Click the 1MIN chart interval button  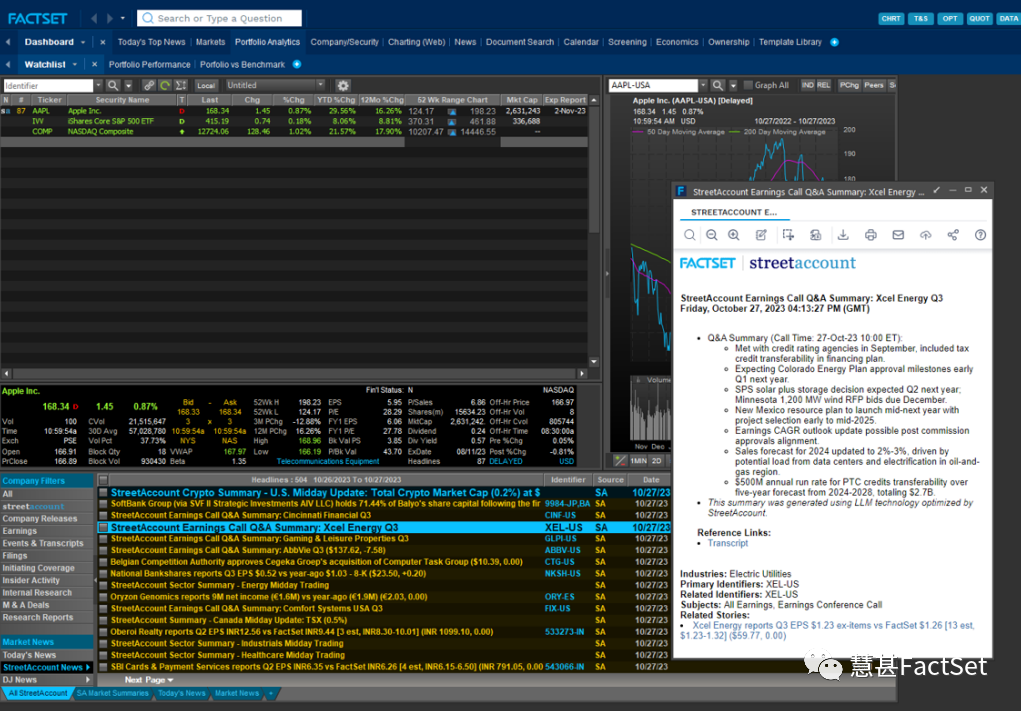click(639, 460)
